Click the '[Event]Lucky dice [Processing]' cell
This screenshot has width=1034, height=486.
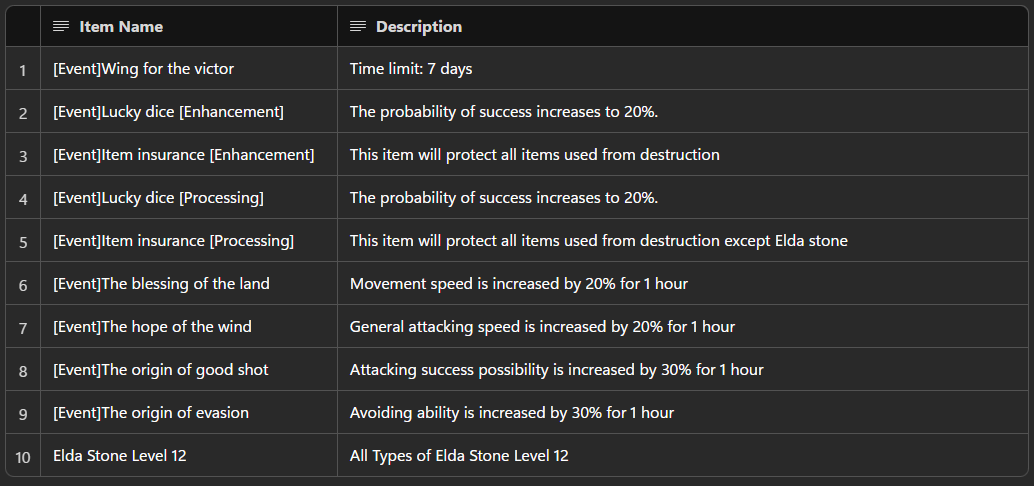click(x=189, y=197)
